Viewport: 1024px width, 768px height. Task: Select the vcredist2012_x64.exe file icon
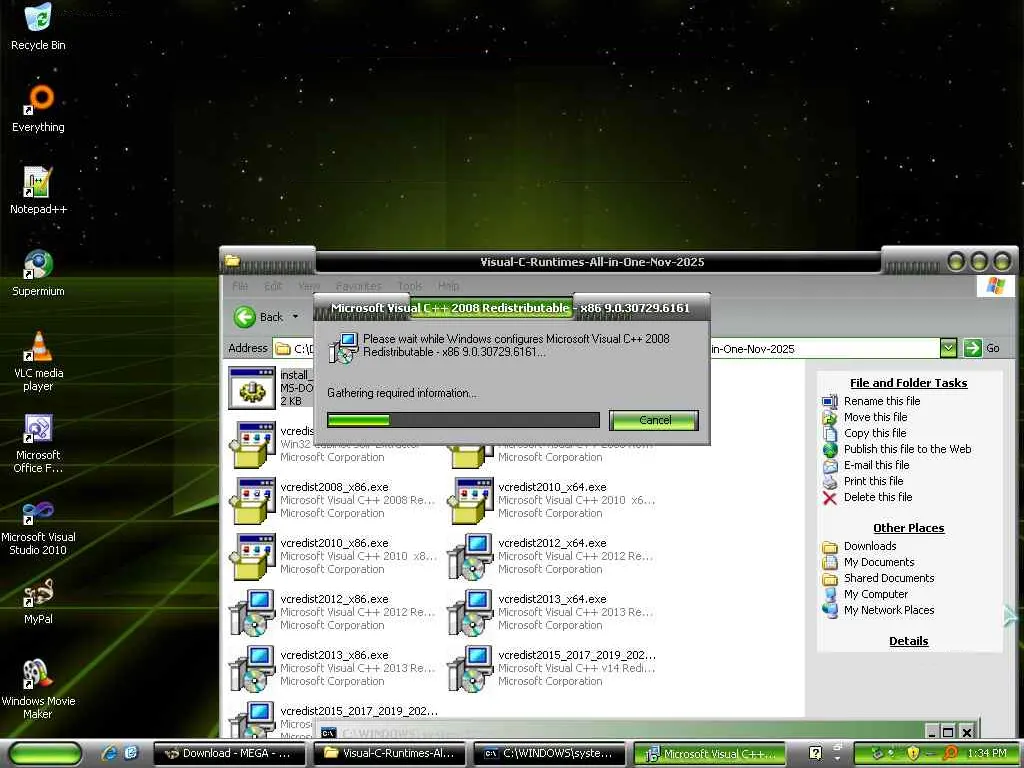pos(470,556)
